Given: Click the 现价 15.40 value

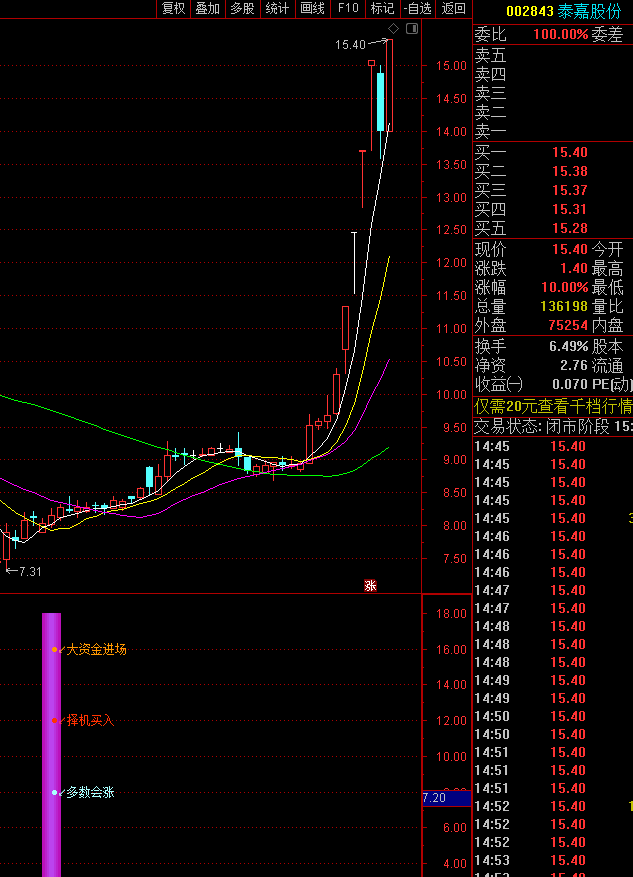Looking at the screenshot, I should (570, 249).
